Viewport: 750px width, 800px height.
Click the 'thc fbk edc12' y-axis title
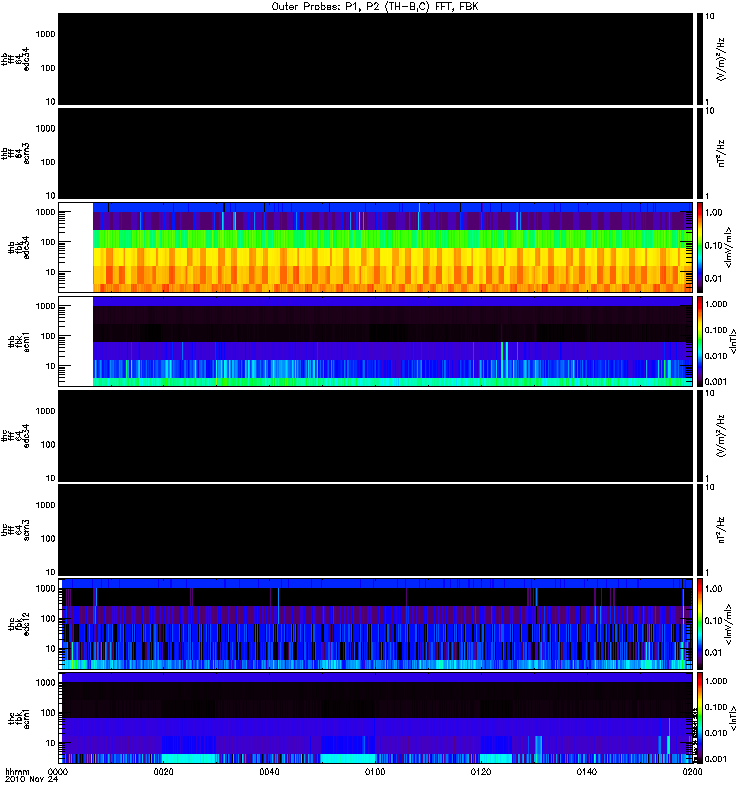pos(19,624)
